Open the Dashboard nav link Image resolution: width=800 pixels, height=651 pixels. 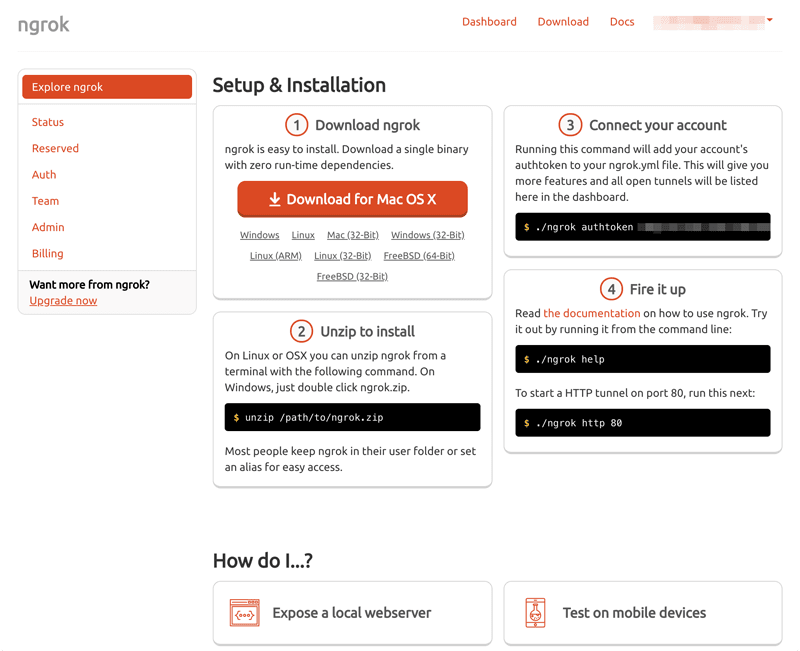(x=489, y=22)
